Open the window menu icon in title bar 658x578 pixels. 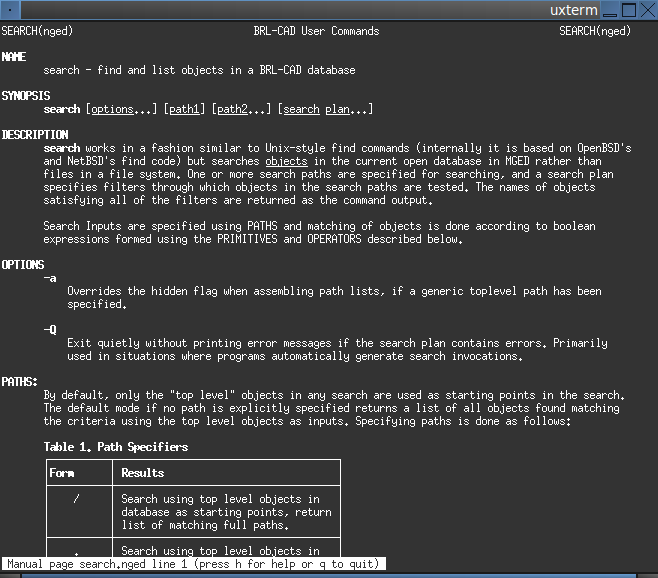tap(9, 10)
